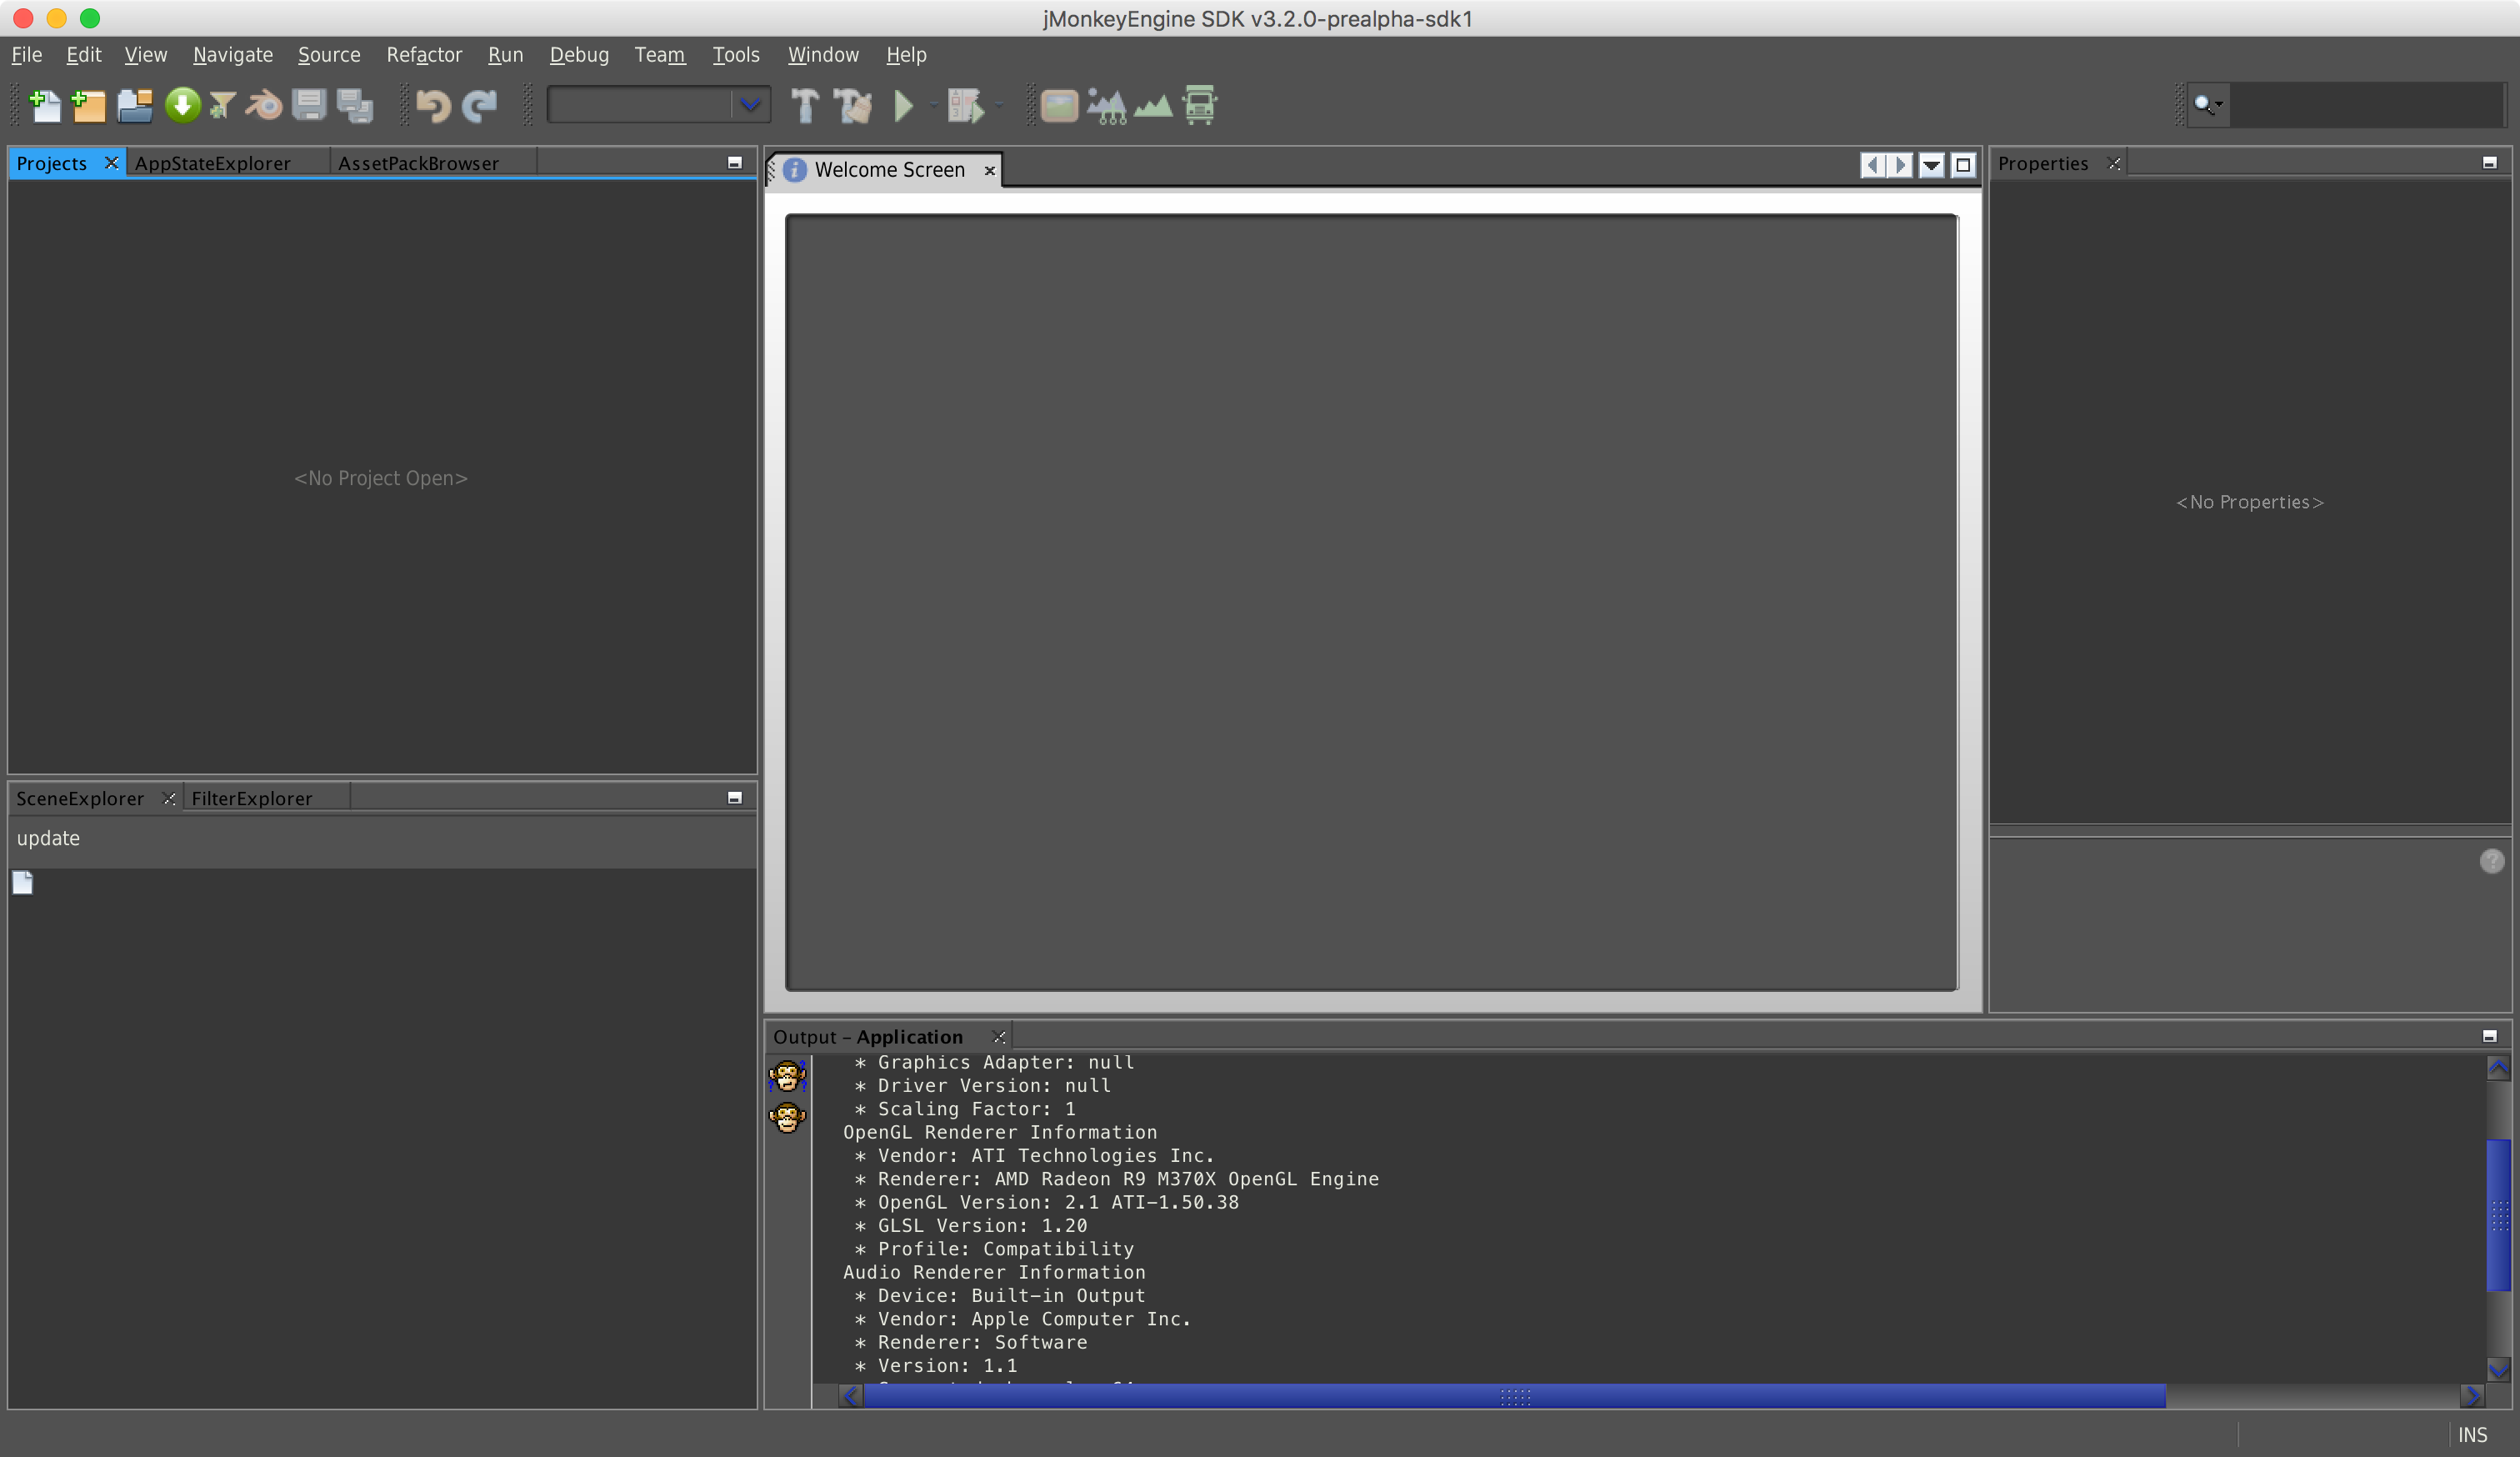Open a new project with the New Project icon
Viewport: 2520px width, 1457px height.
[88, 105]
